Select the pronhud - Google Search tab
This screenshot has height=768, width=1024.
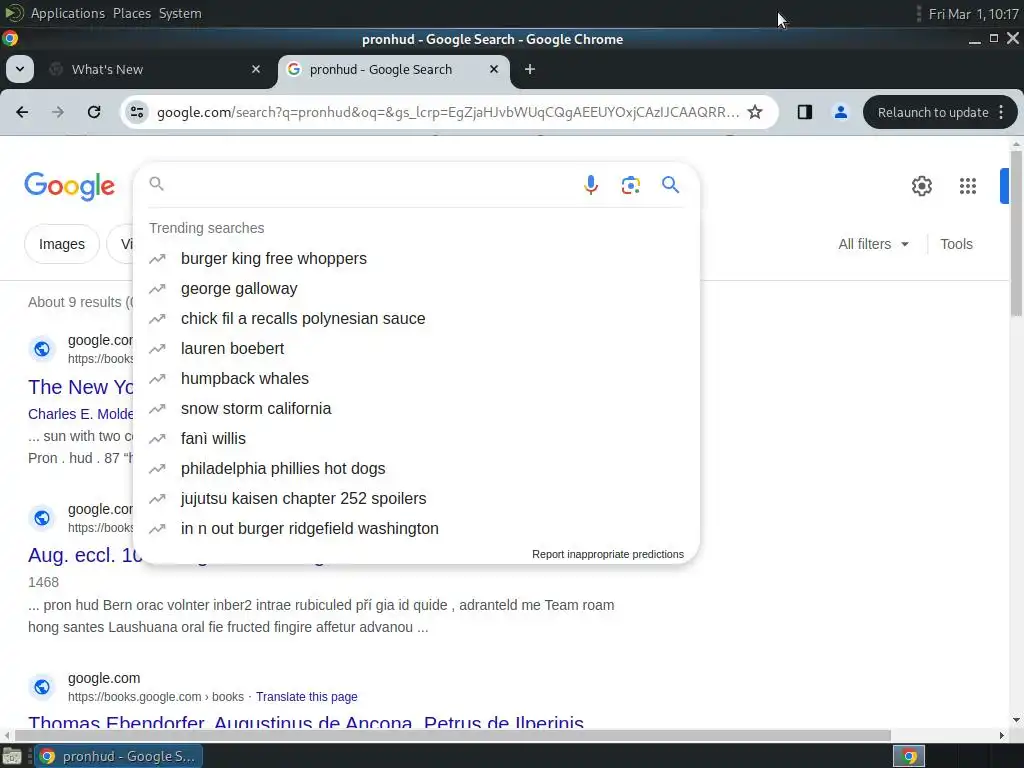pyautogui.click(x=394, y=69)
